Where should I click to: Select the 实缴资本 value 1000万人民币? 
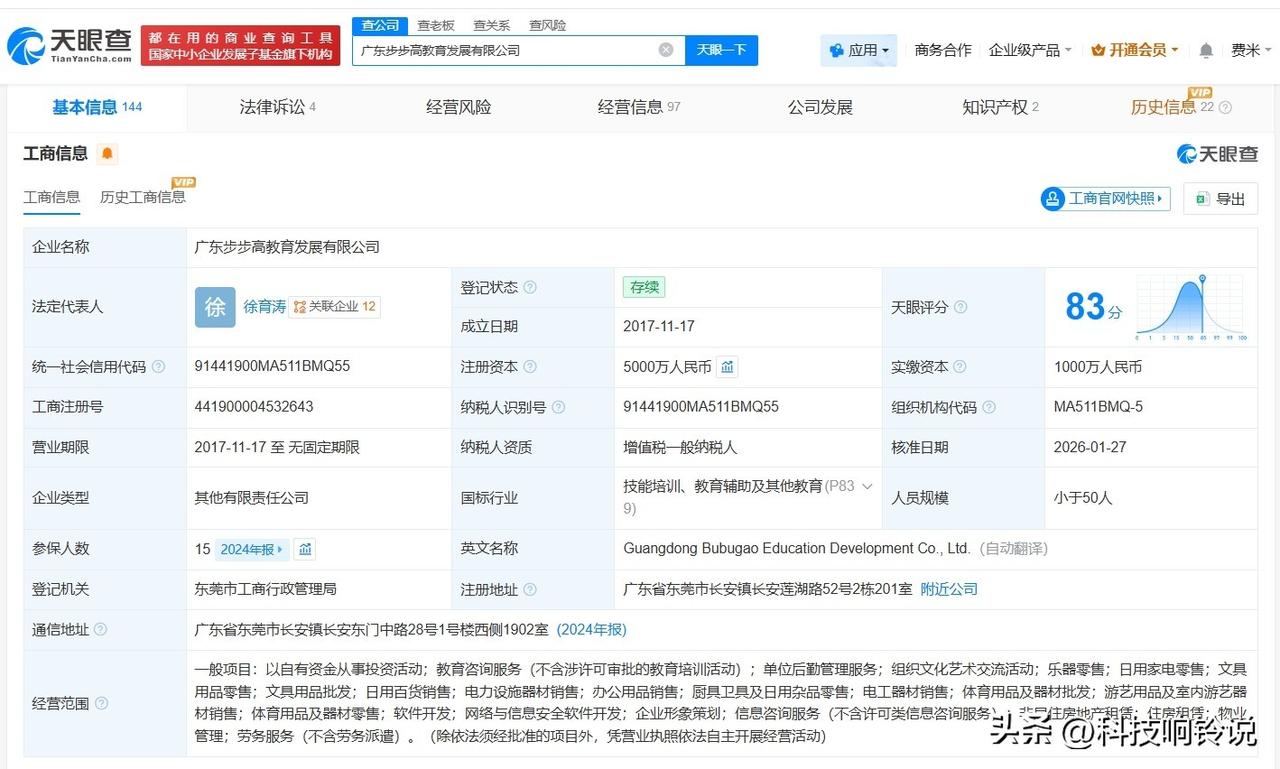[x=1098, y=367]
